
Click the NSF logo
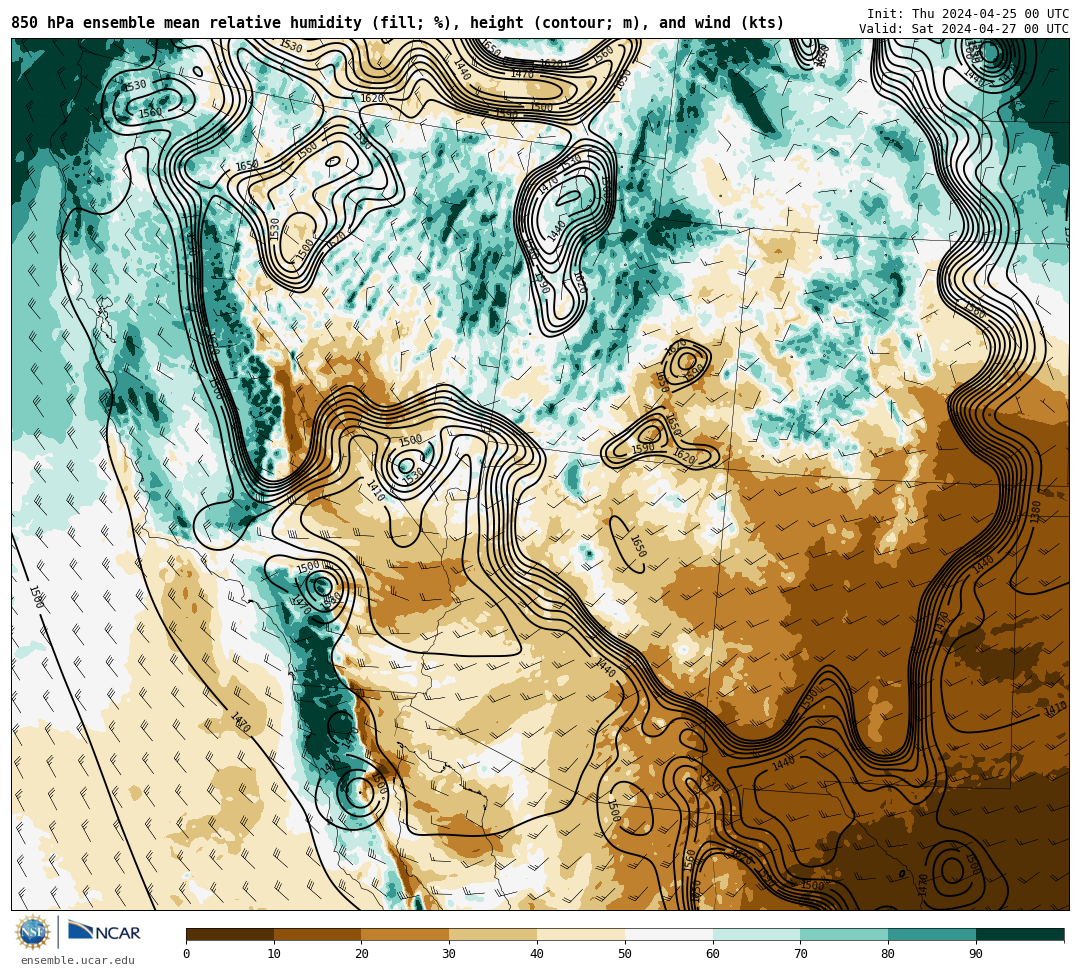[x=33, y=932]
